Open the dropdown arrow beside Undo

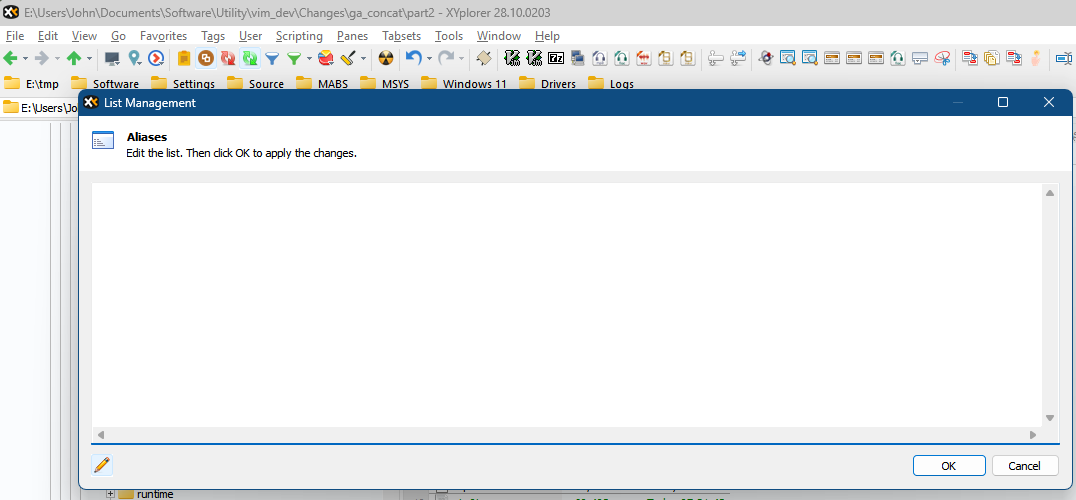click(429, 59)
